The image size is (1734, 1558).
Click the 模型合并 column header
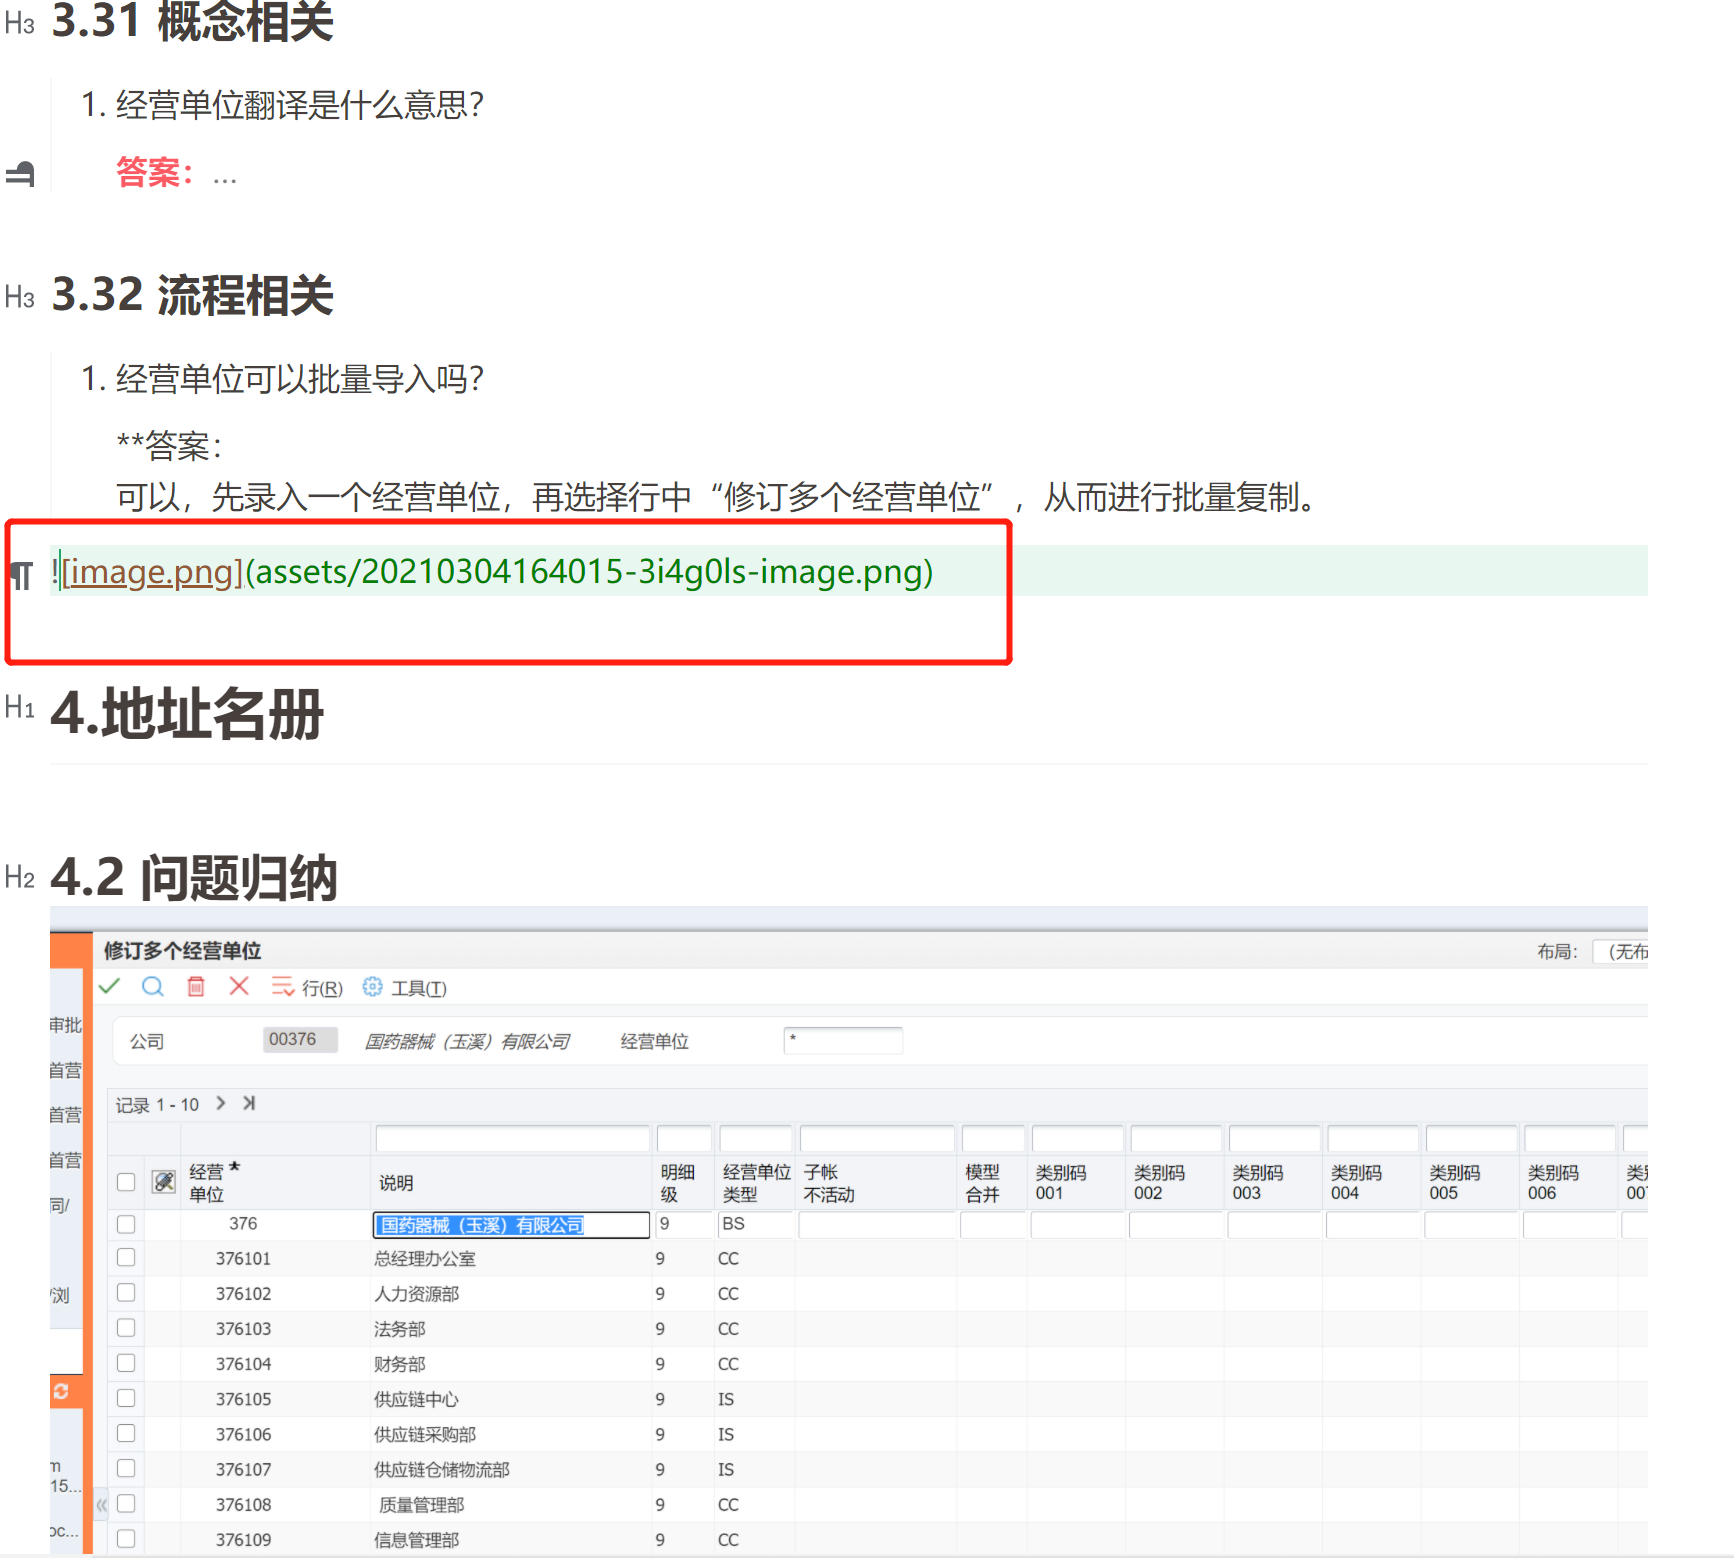982,1183
